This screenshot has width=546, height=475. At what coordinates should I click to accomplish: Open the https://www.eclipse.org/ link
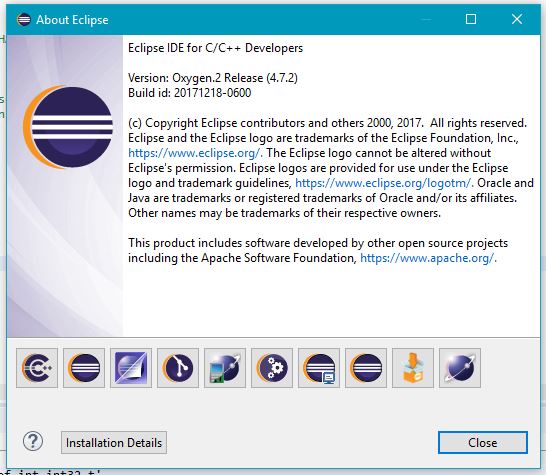point(195,153)
